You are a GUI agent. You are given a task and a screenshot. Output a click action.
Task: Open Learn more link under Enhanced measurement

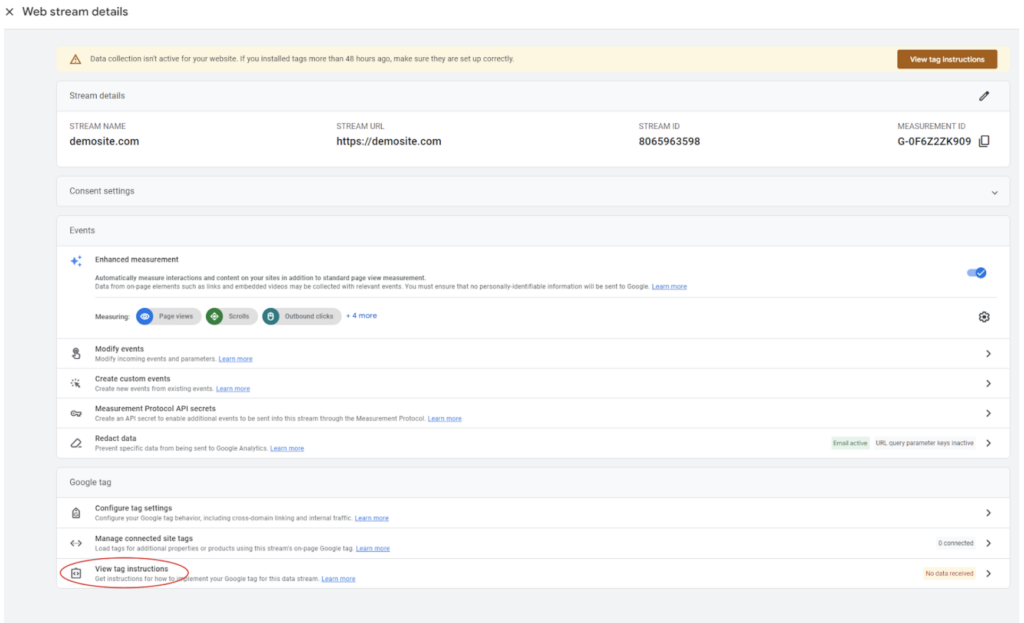669,287
